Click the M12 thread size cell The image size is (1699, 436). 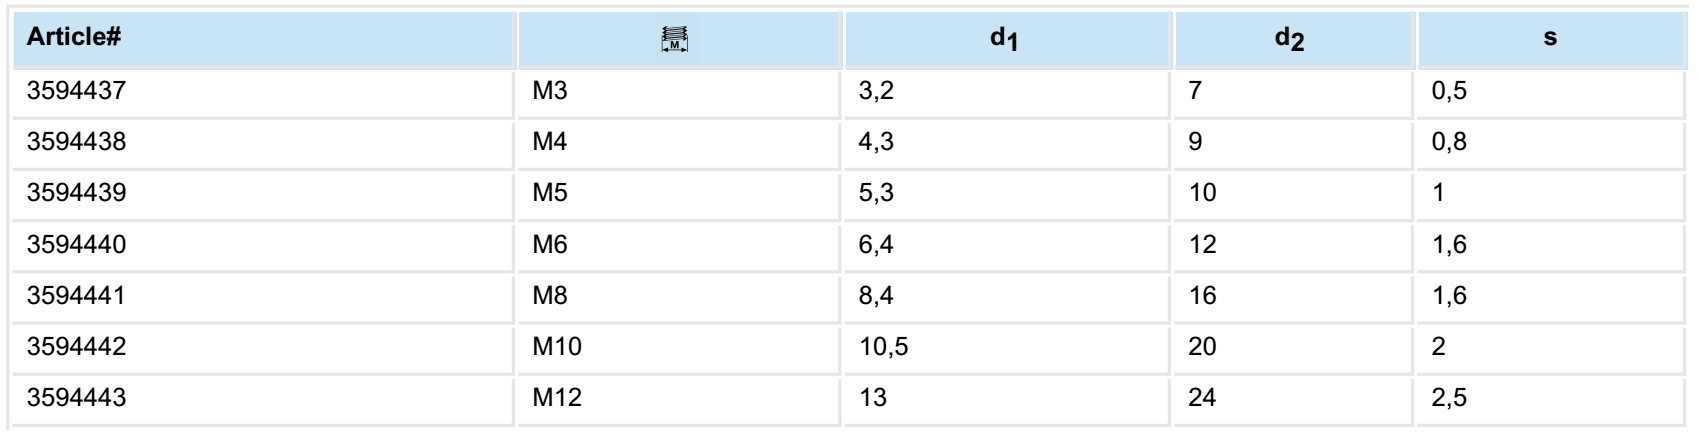557,398
